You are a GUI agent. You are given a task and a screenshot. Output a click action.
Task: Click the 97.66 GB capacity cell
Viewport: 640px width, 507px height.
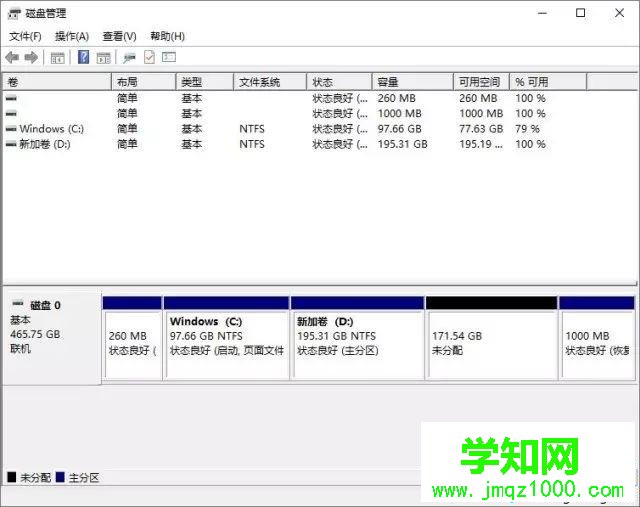400,129
